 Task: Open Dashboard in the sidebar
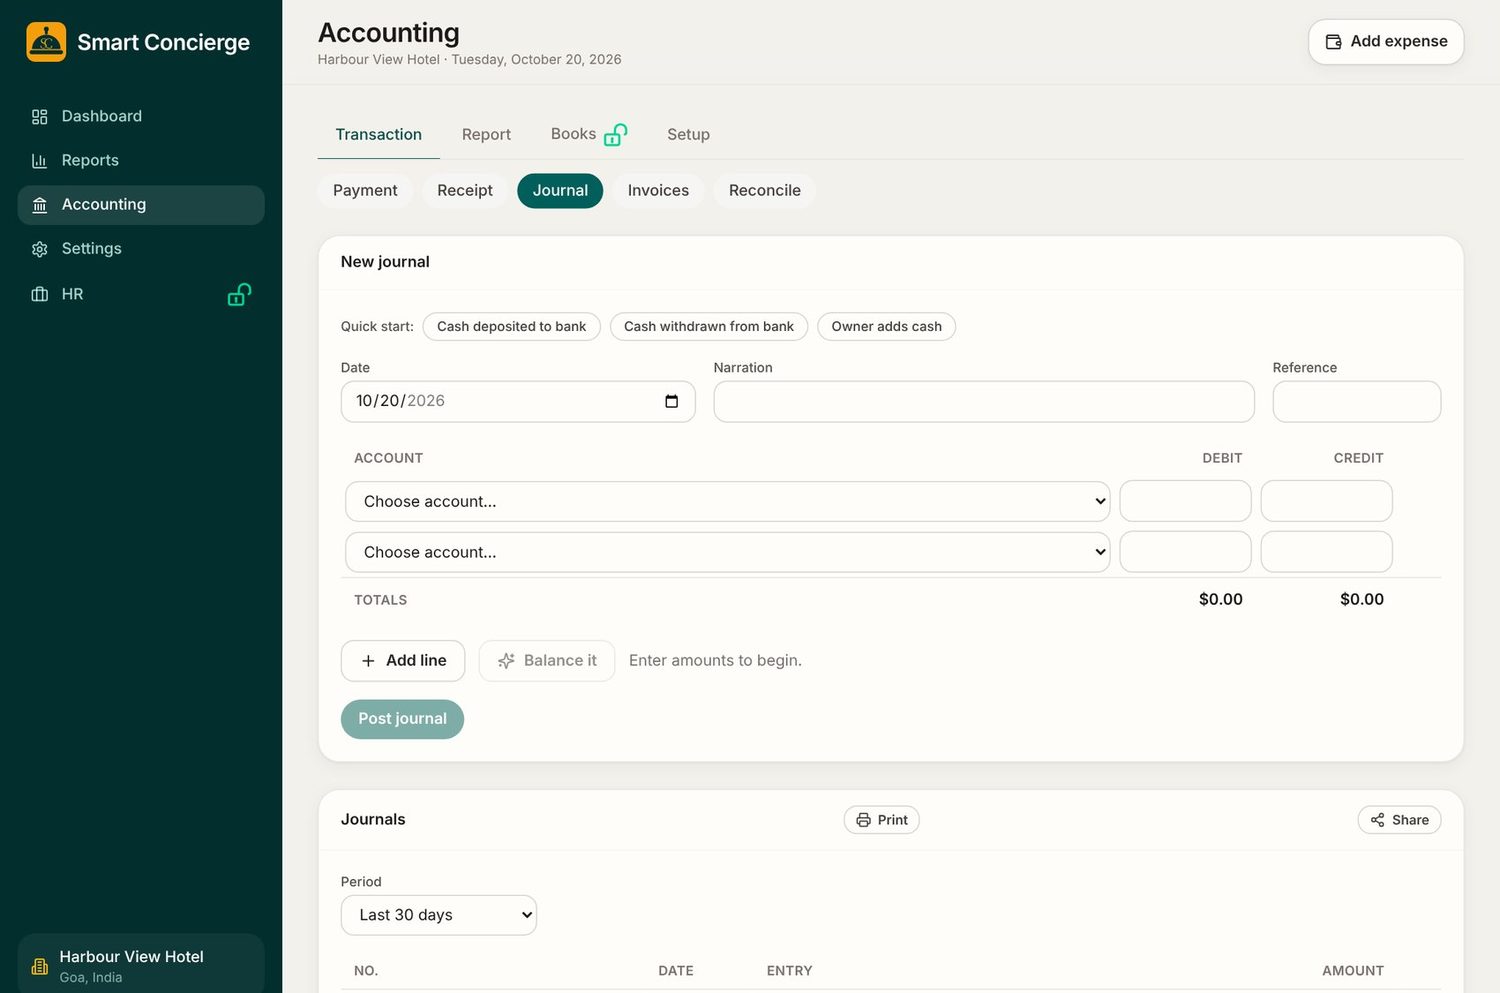[x=141, y=116]
